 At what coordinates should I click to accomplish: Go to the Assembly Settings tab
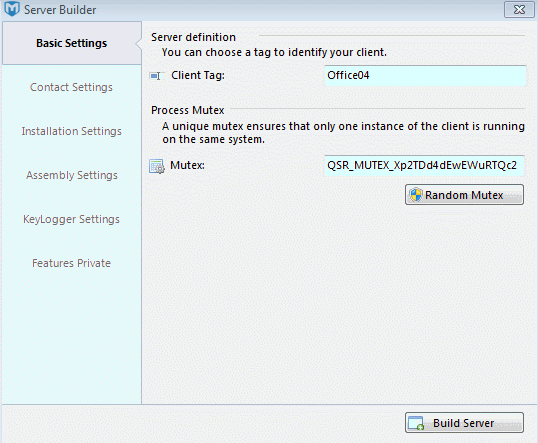71,175
